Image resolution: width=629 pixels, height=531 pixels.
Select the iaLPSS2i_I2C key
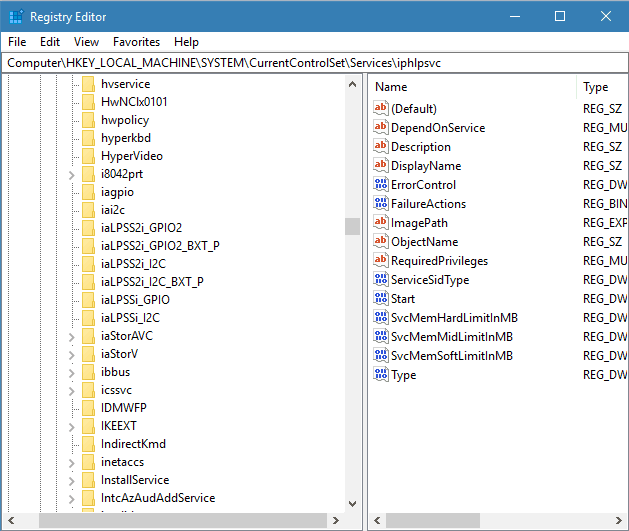[133, 264]
